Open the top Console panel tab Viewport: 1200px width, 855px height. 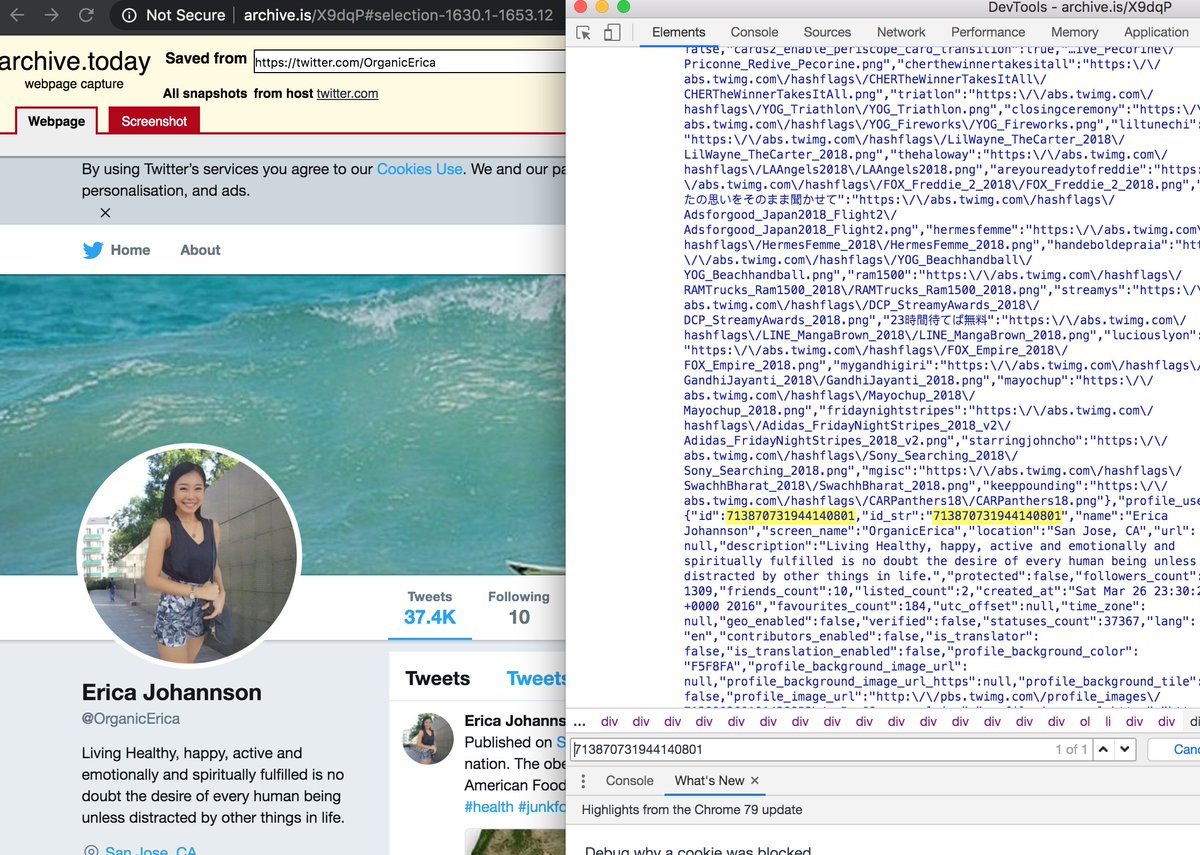754,32
